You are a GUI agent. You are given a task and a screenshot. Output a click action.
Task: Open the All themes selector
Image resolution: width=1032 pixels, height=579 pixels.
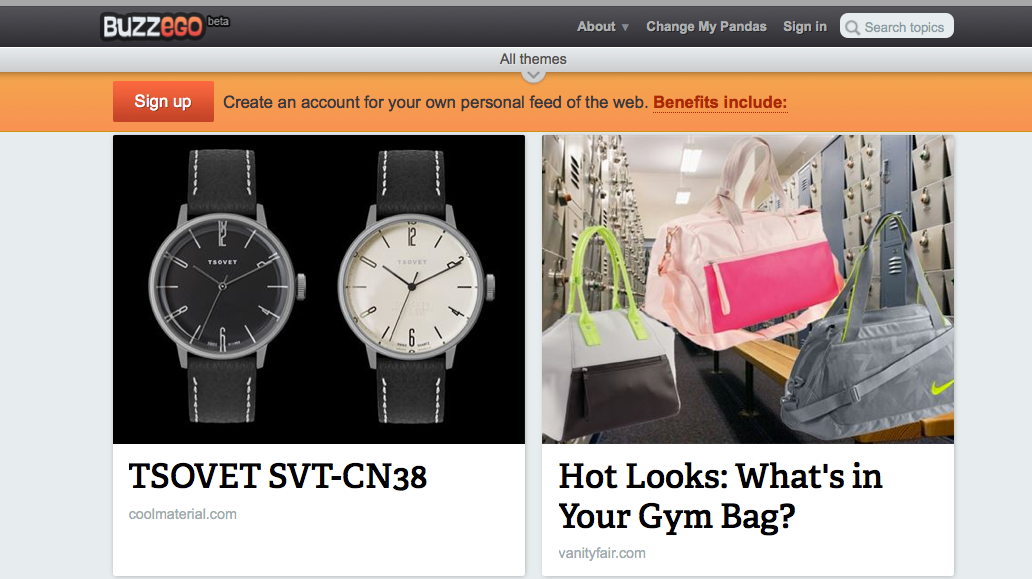click(533, 59)
